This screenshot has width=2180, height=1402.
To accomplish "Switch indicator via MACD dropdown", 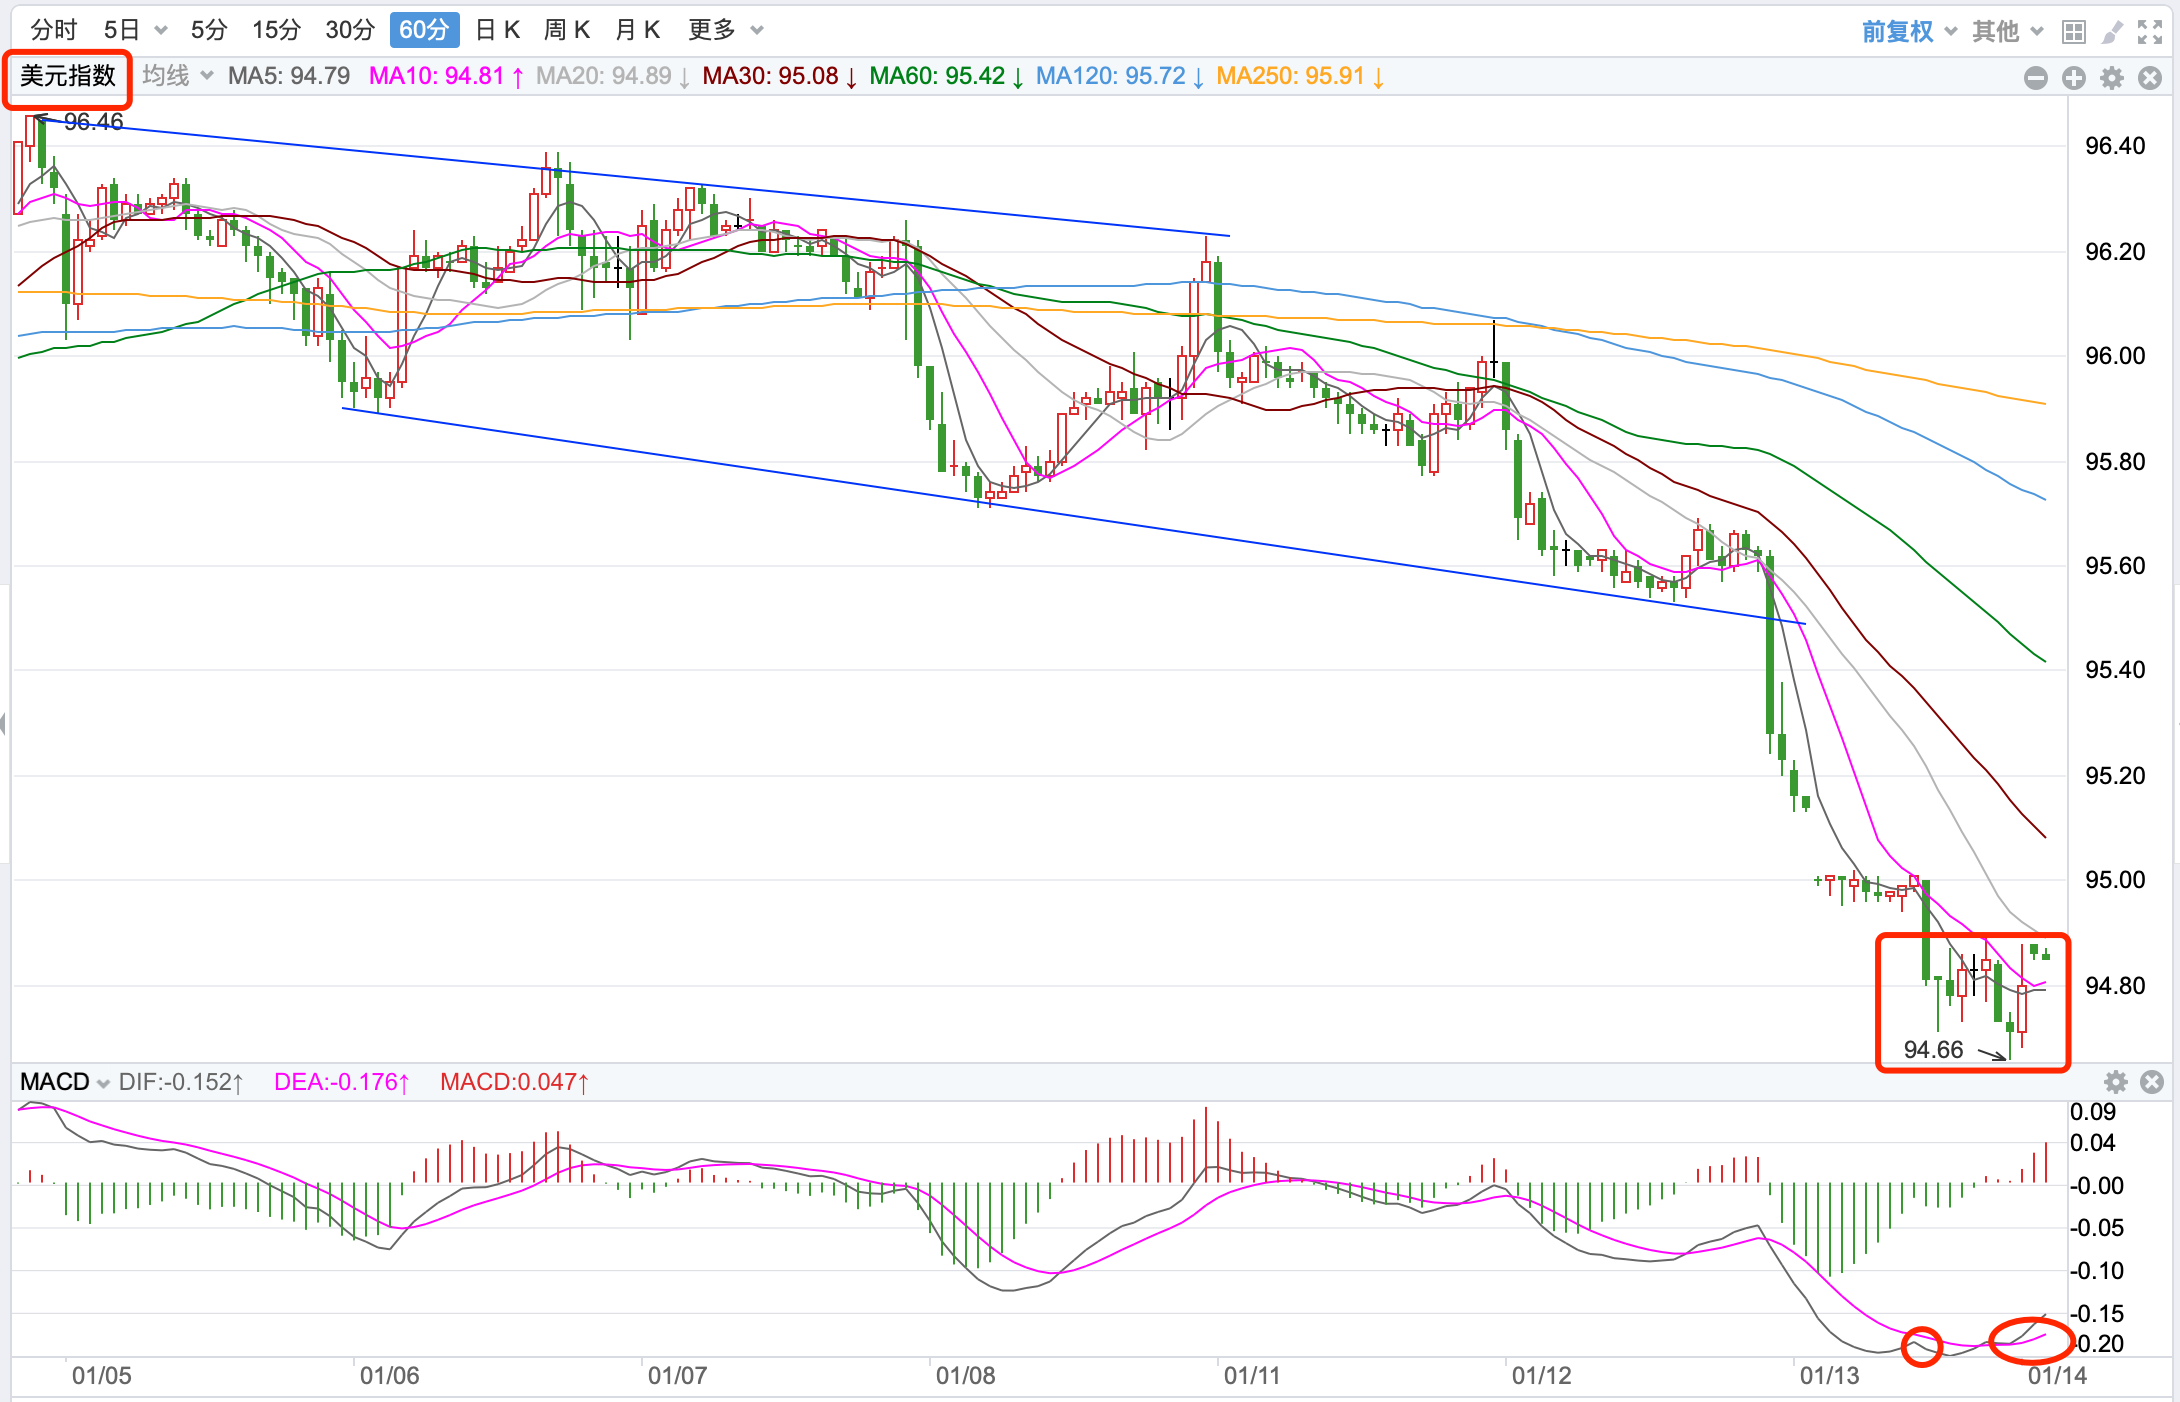I will pos(65,1082).
